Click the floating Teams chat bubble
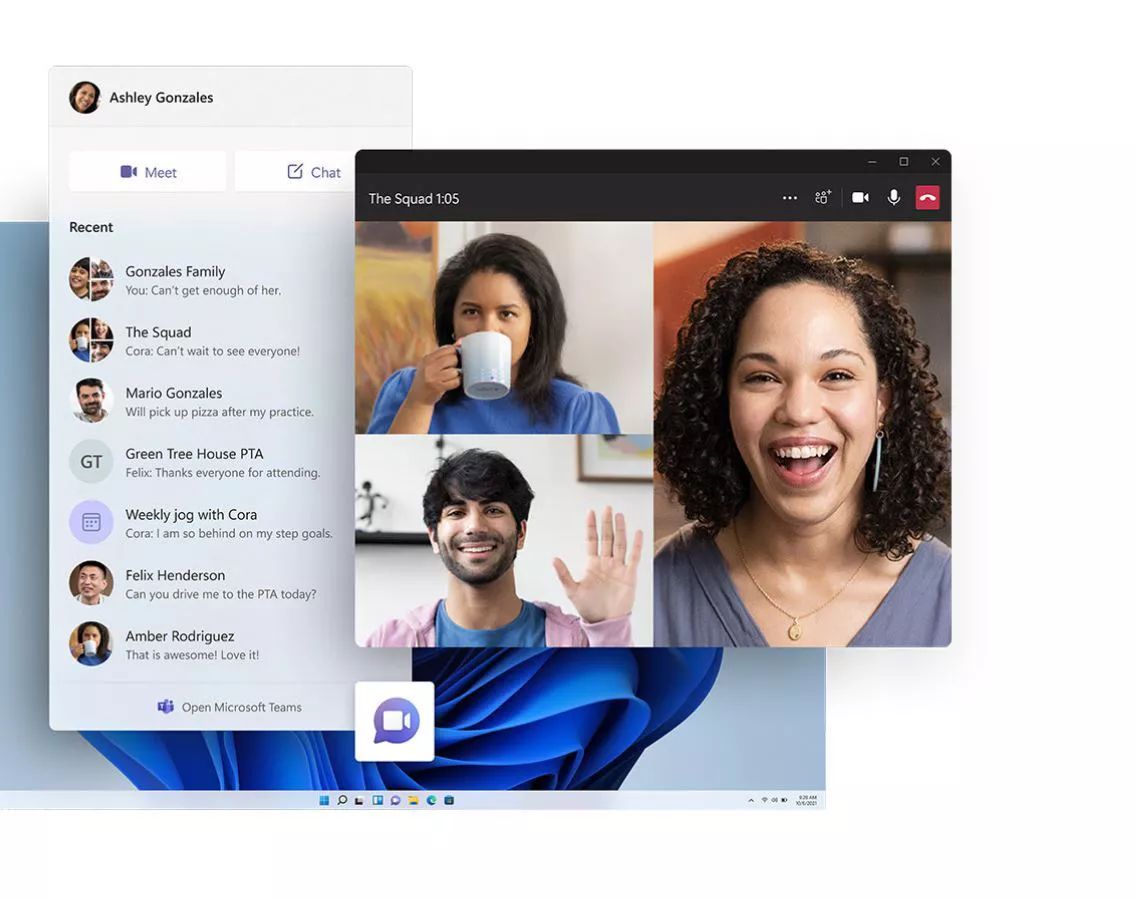Viewport: 1137px width, 900px height. pyautogui.click(x=394, y=720)
